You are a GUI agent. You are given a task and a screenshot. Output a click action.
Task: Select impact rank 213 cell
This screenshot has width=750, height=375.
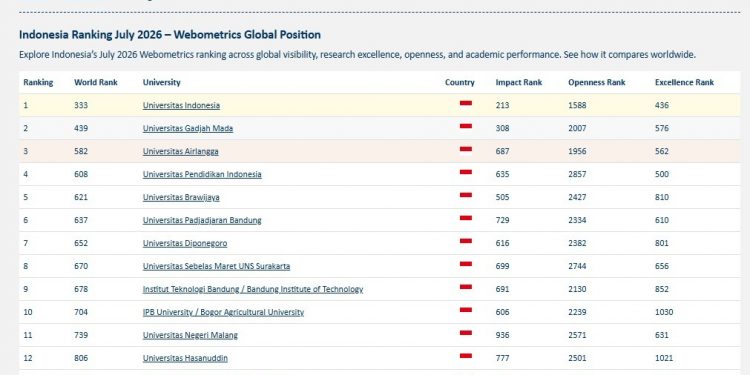[502, 105]
